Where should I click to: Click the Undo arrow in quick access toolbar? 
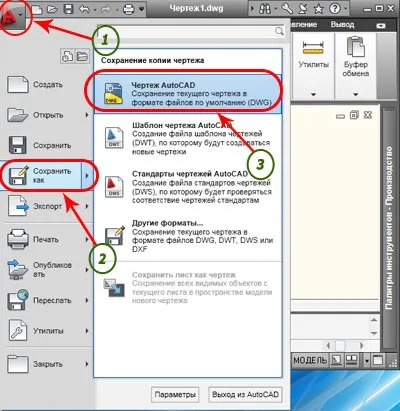click(x=85, y=9)
